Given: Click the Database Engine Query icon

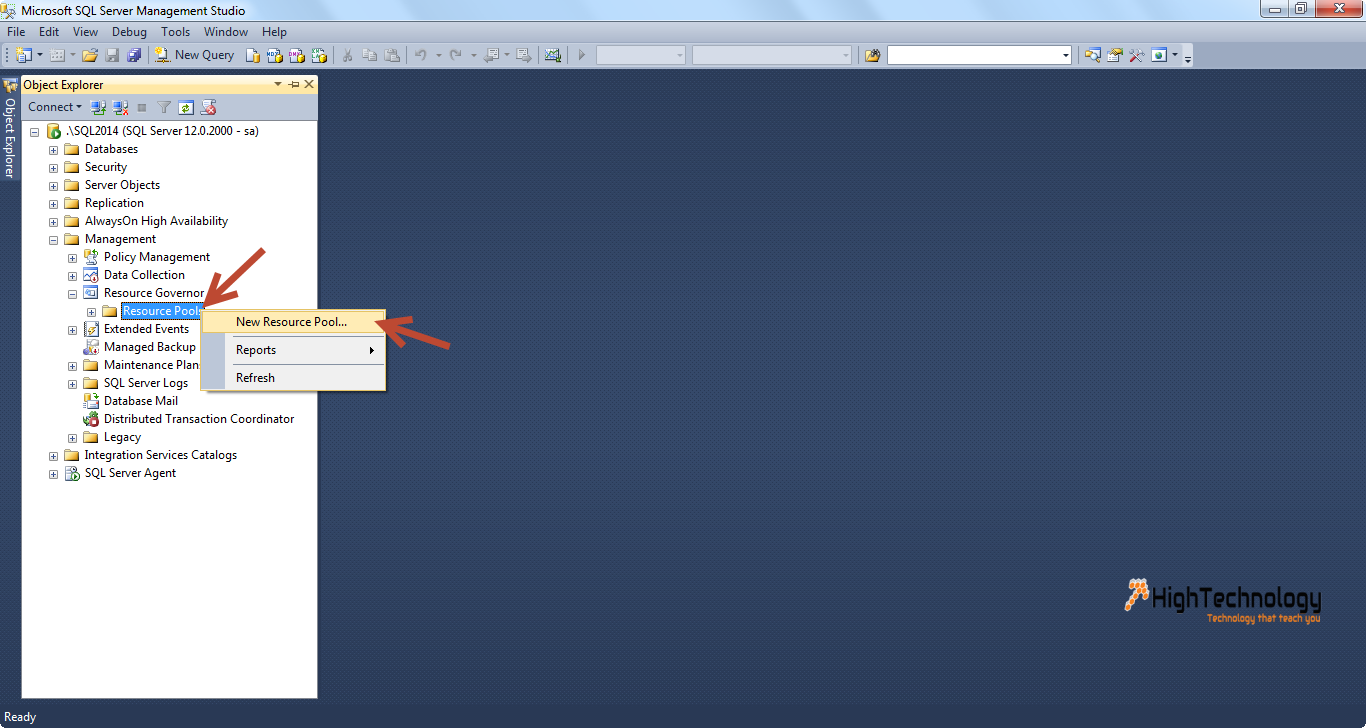Looking at the screenshot, I should point(253,55).
